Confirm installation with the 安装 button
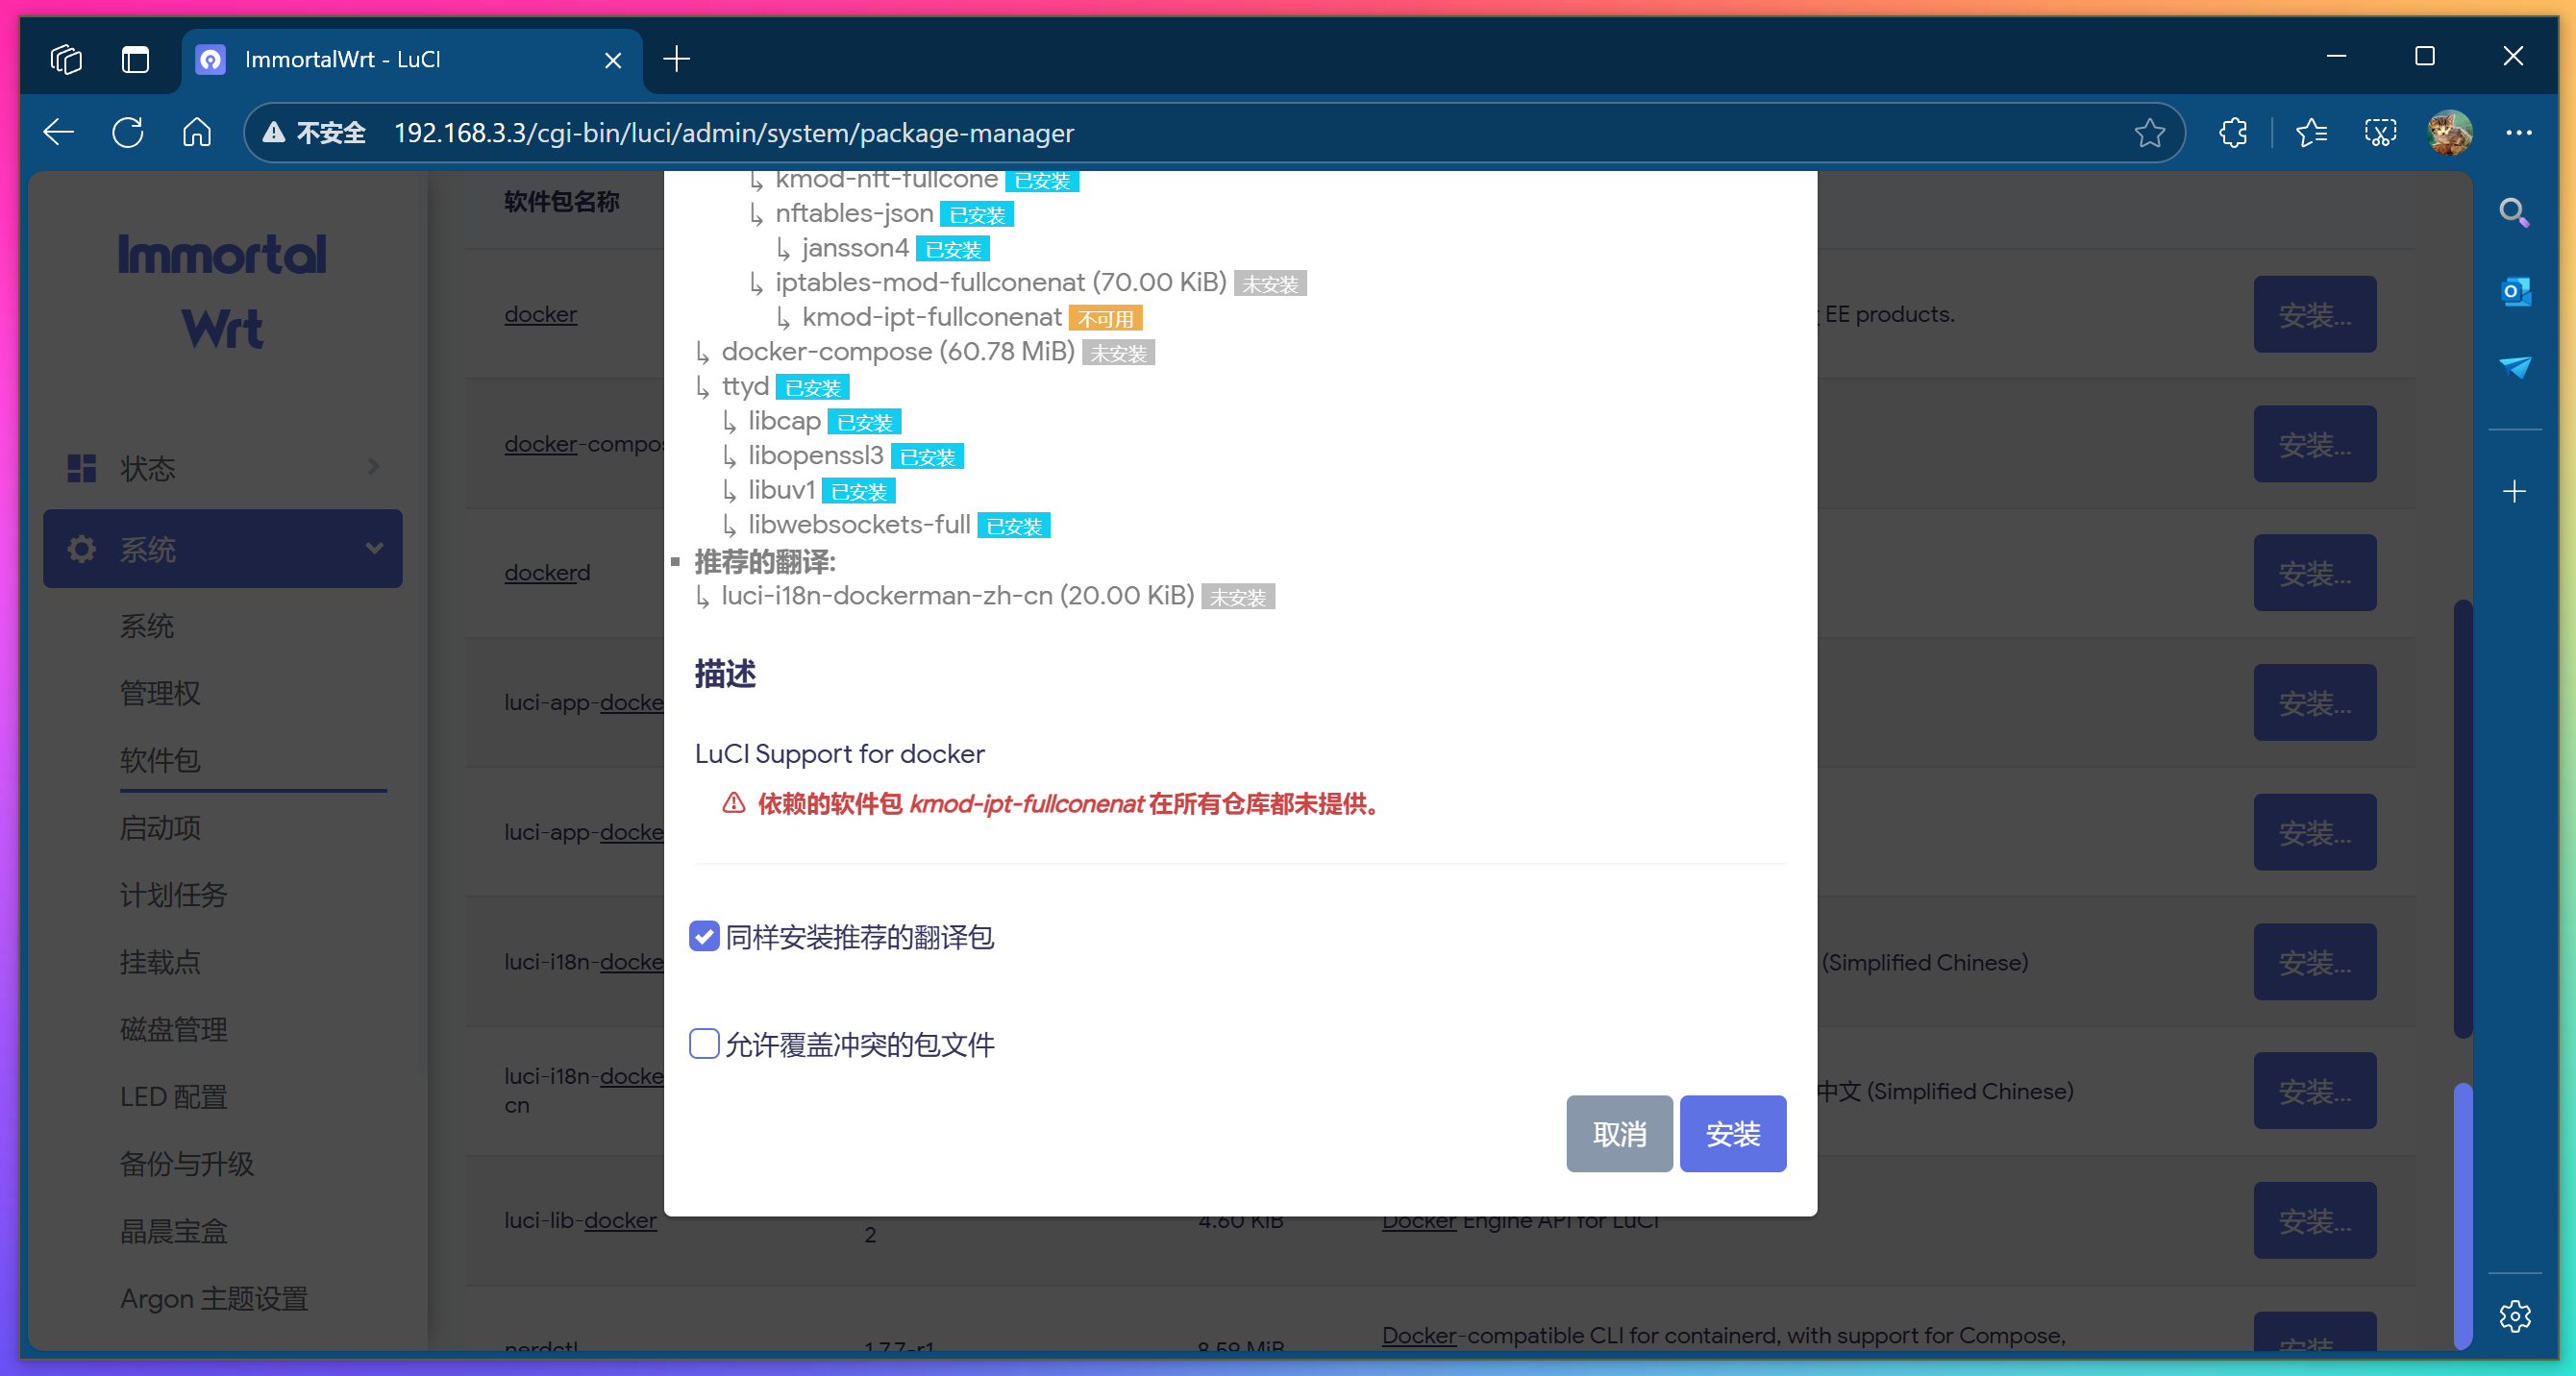 pyautogui.click(x=1733, y=1134)
